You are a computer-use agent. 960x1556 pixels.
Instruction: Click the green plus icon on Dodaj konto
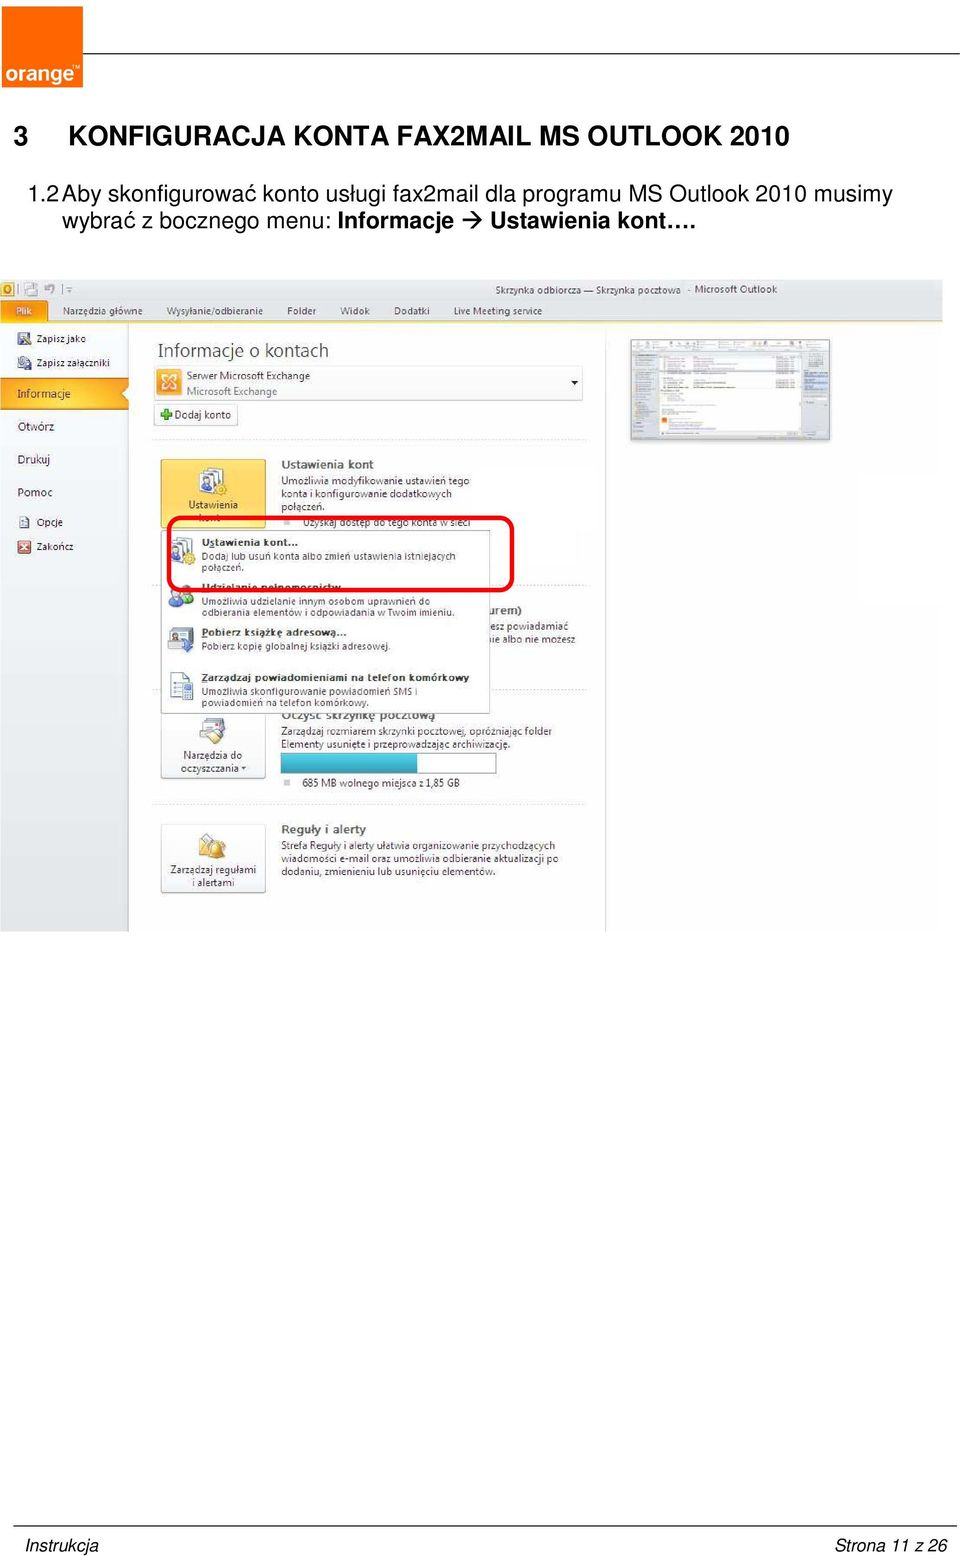tap(166, 415)
